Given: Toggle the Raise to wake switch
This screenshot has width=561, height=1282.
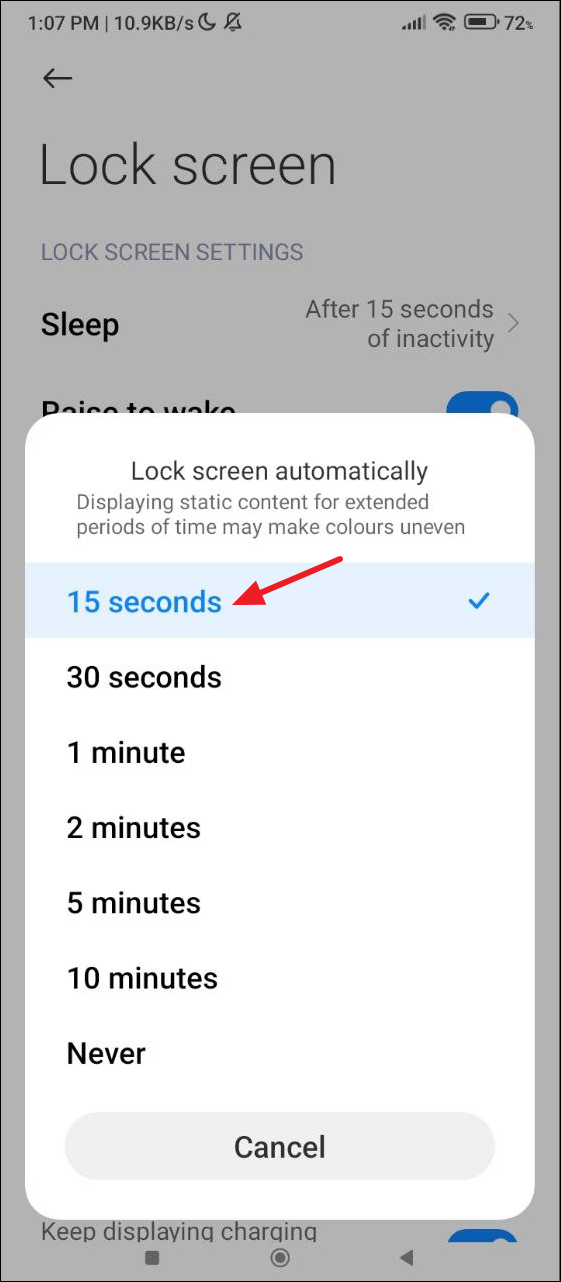Looking at the screenshot, I should click(x=482, y=405).
